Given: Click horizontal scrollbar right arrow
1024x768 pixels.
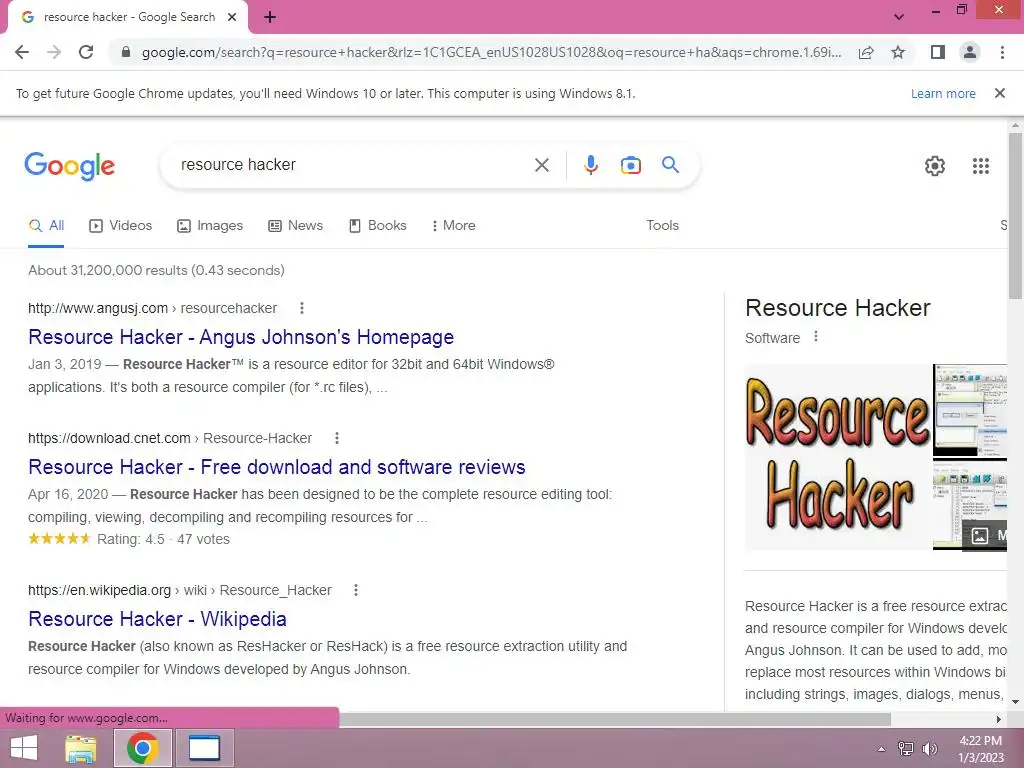Looking at the screenshot, I should pos(999,719).
